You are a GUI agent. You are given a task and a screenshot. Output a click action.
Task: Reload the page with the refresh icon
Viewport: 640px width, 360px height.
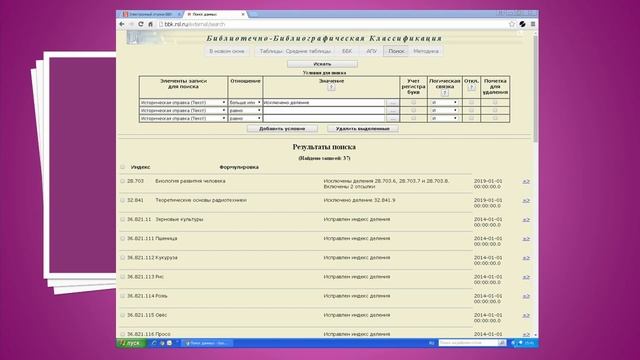tap(141, 24)
